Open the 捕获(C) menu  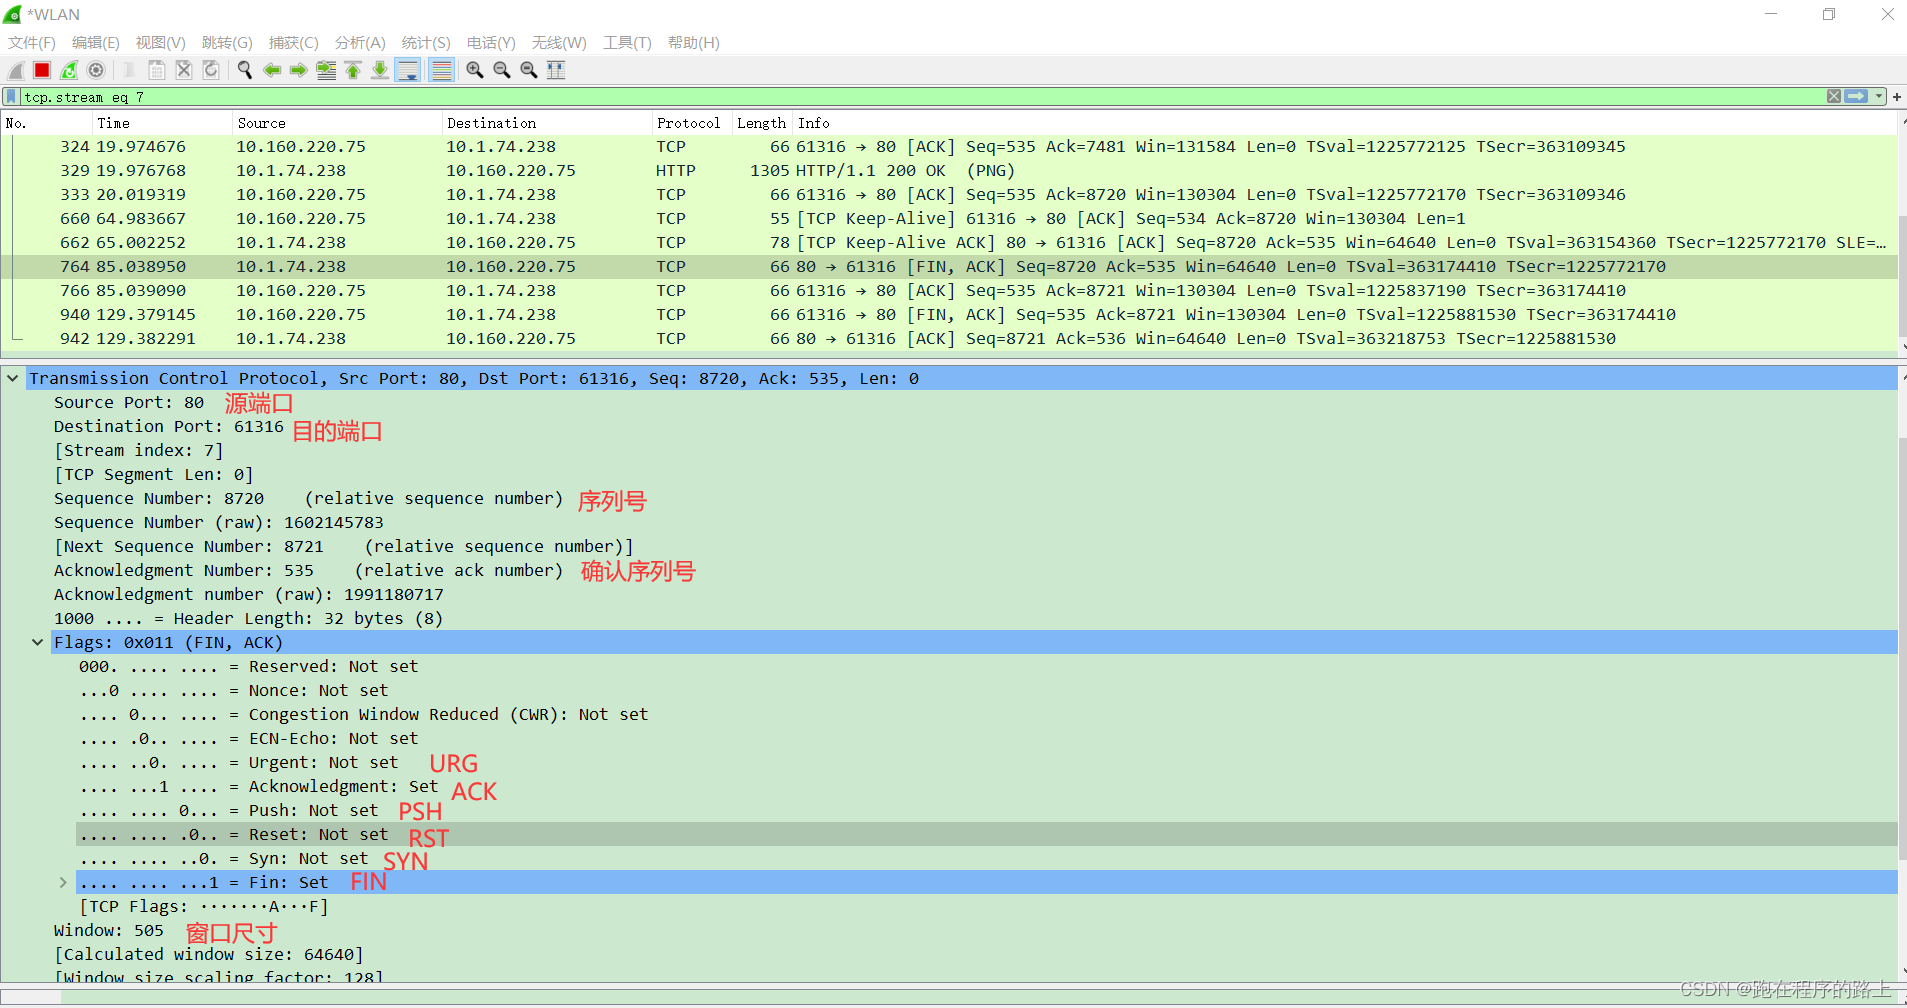tap(294, 43)
